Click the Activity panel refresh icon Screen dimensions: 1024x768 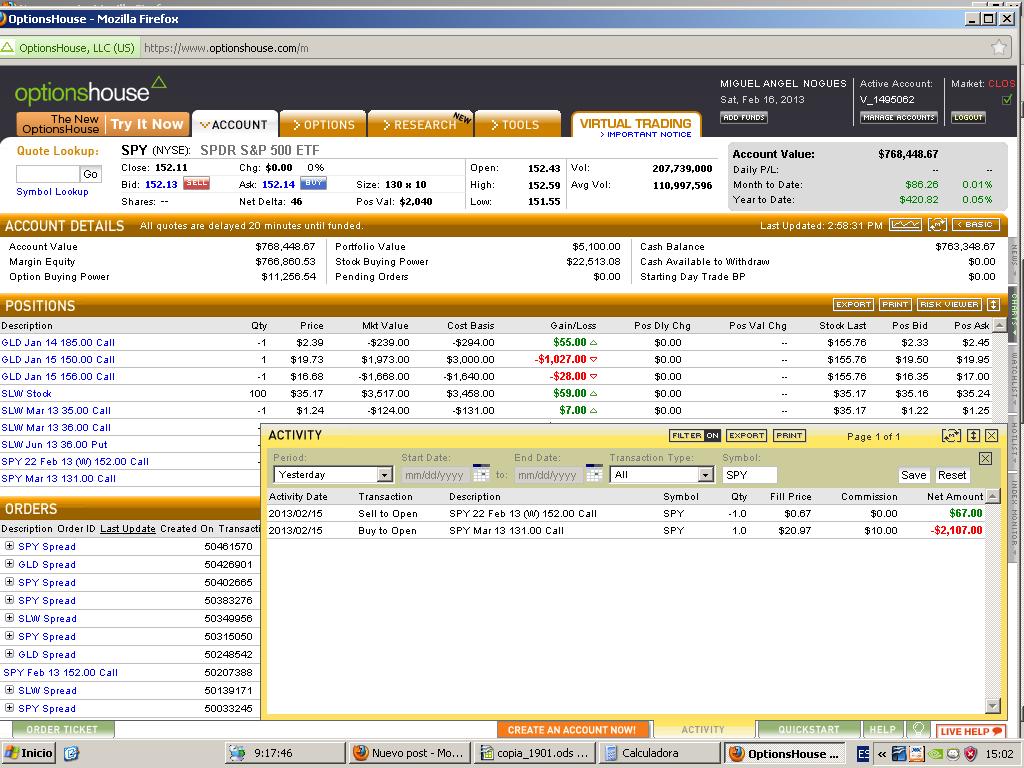[x=951, y=436]
